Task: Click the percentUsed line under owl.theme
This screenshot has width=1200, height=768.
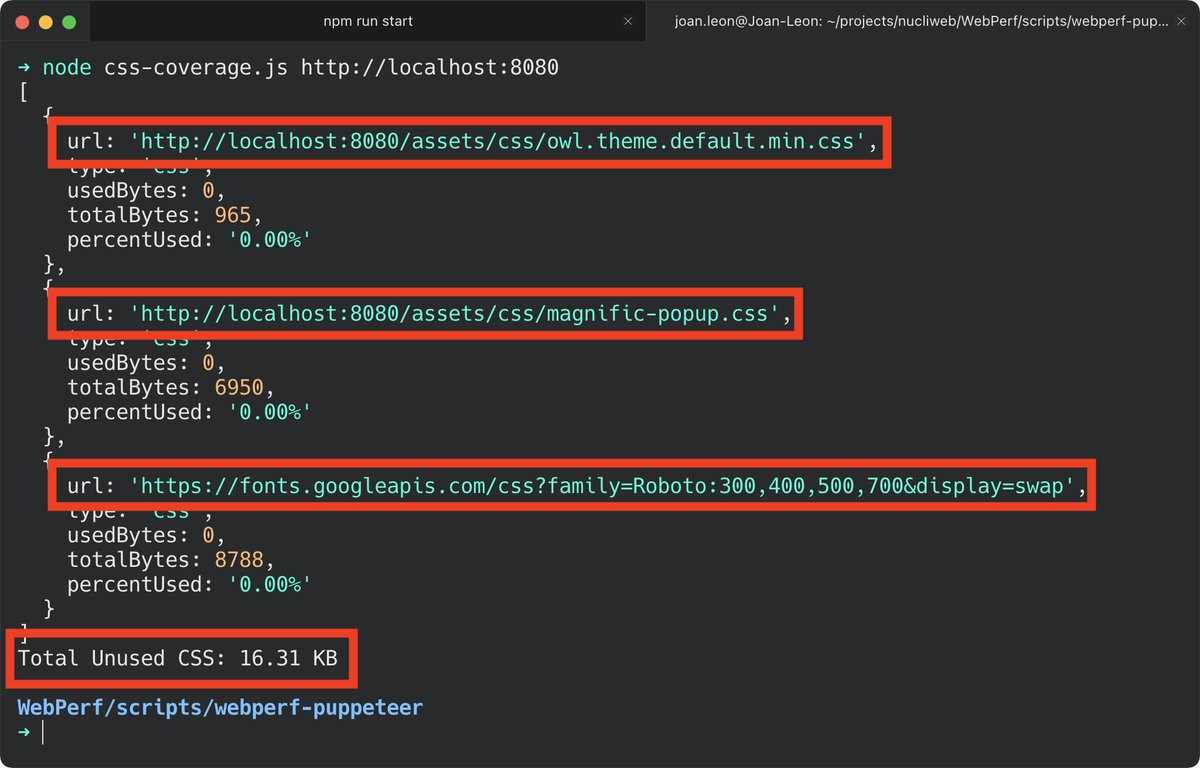Action: [189, 240]
